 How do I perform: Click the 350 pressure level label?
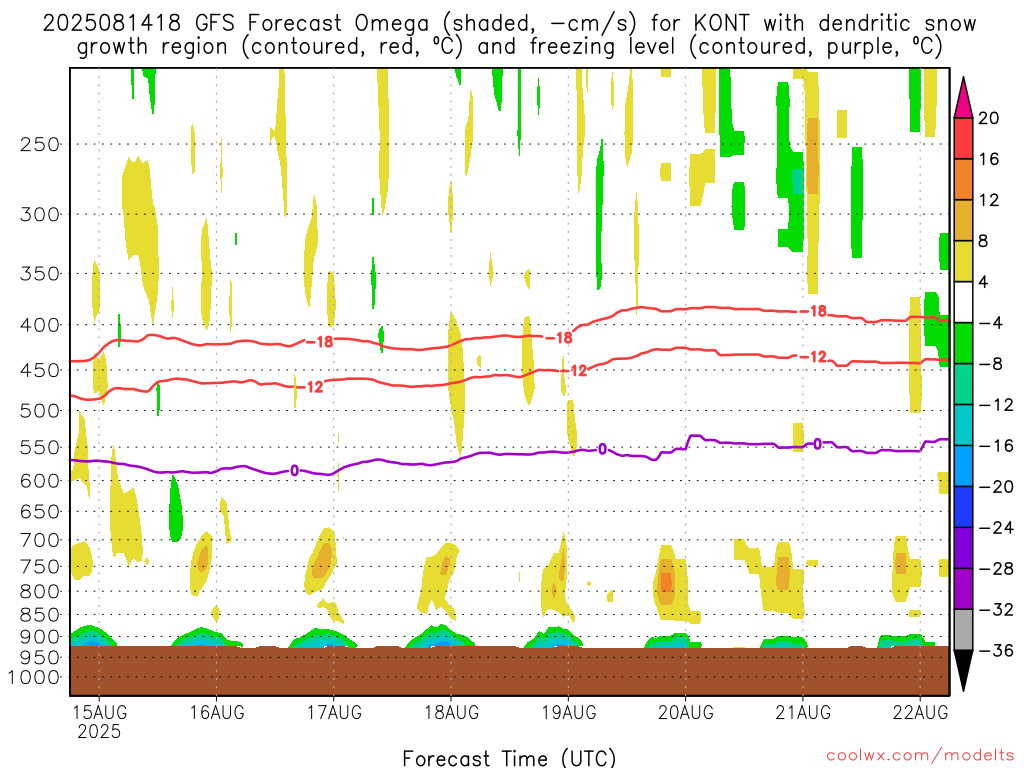(40, 274)
